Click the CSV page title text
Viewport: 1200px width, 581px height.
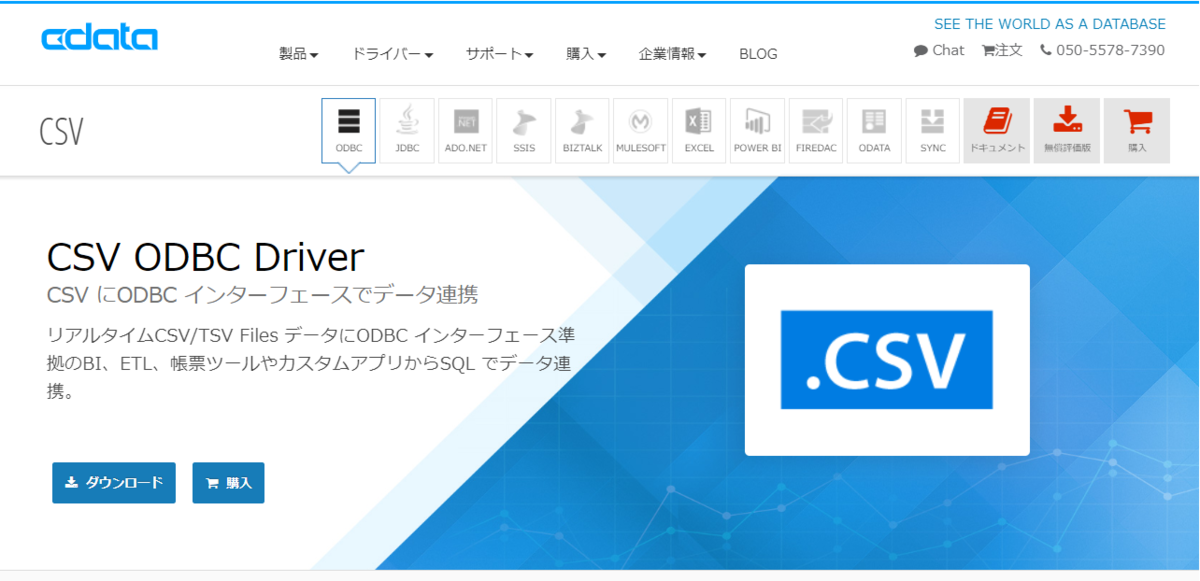pos(61,131)
